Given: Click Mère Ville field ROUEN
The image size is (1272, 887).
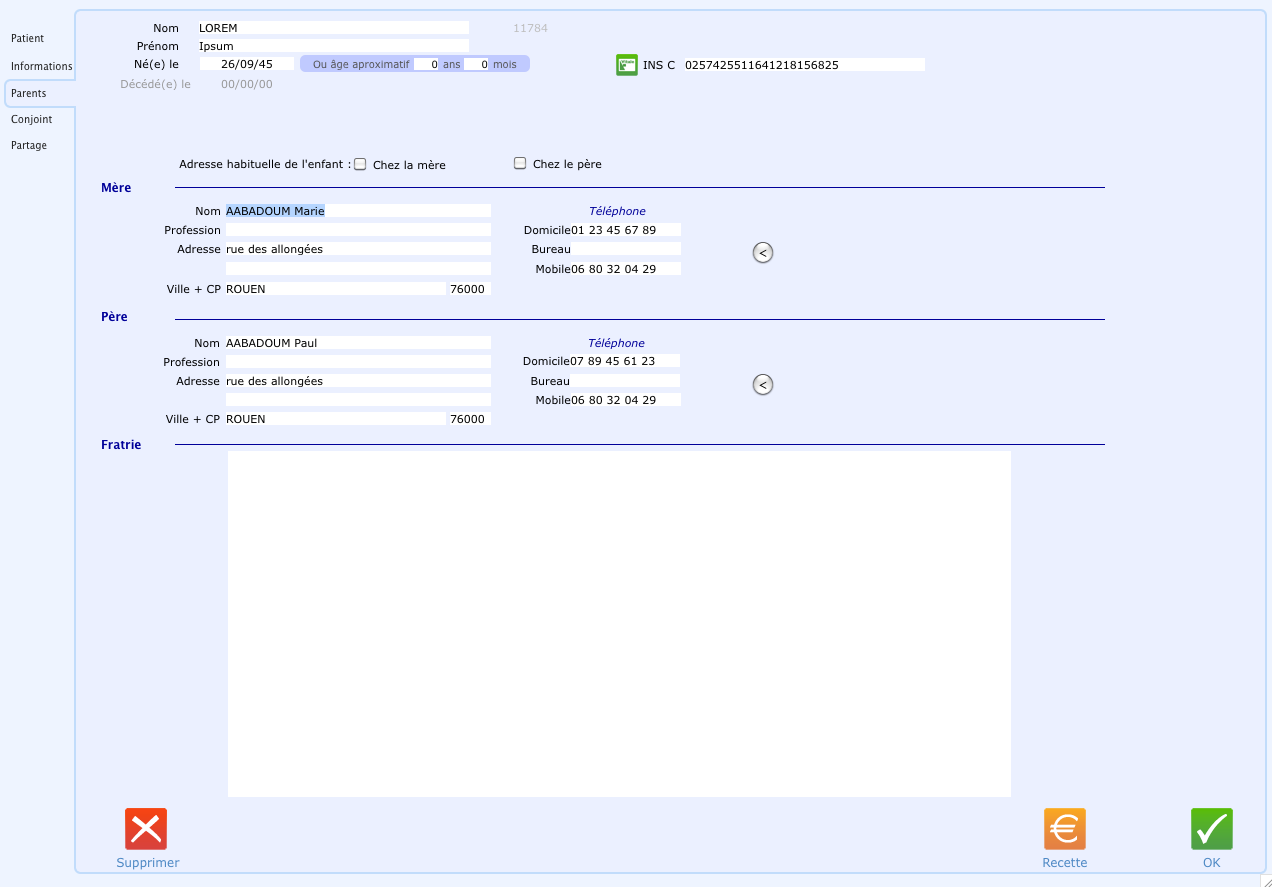Looking at the screenshot, I should [x=335, y=289].
